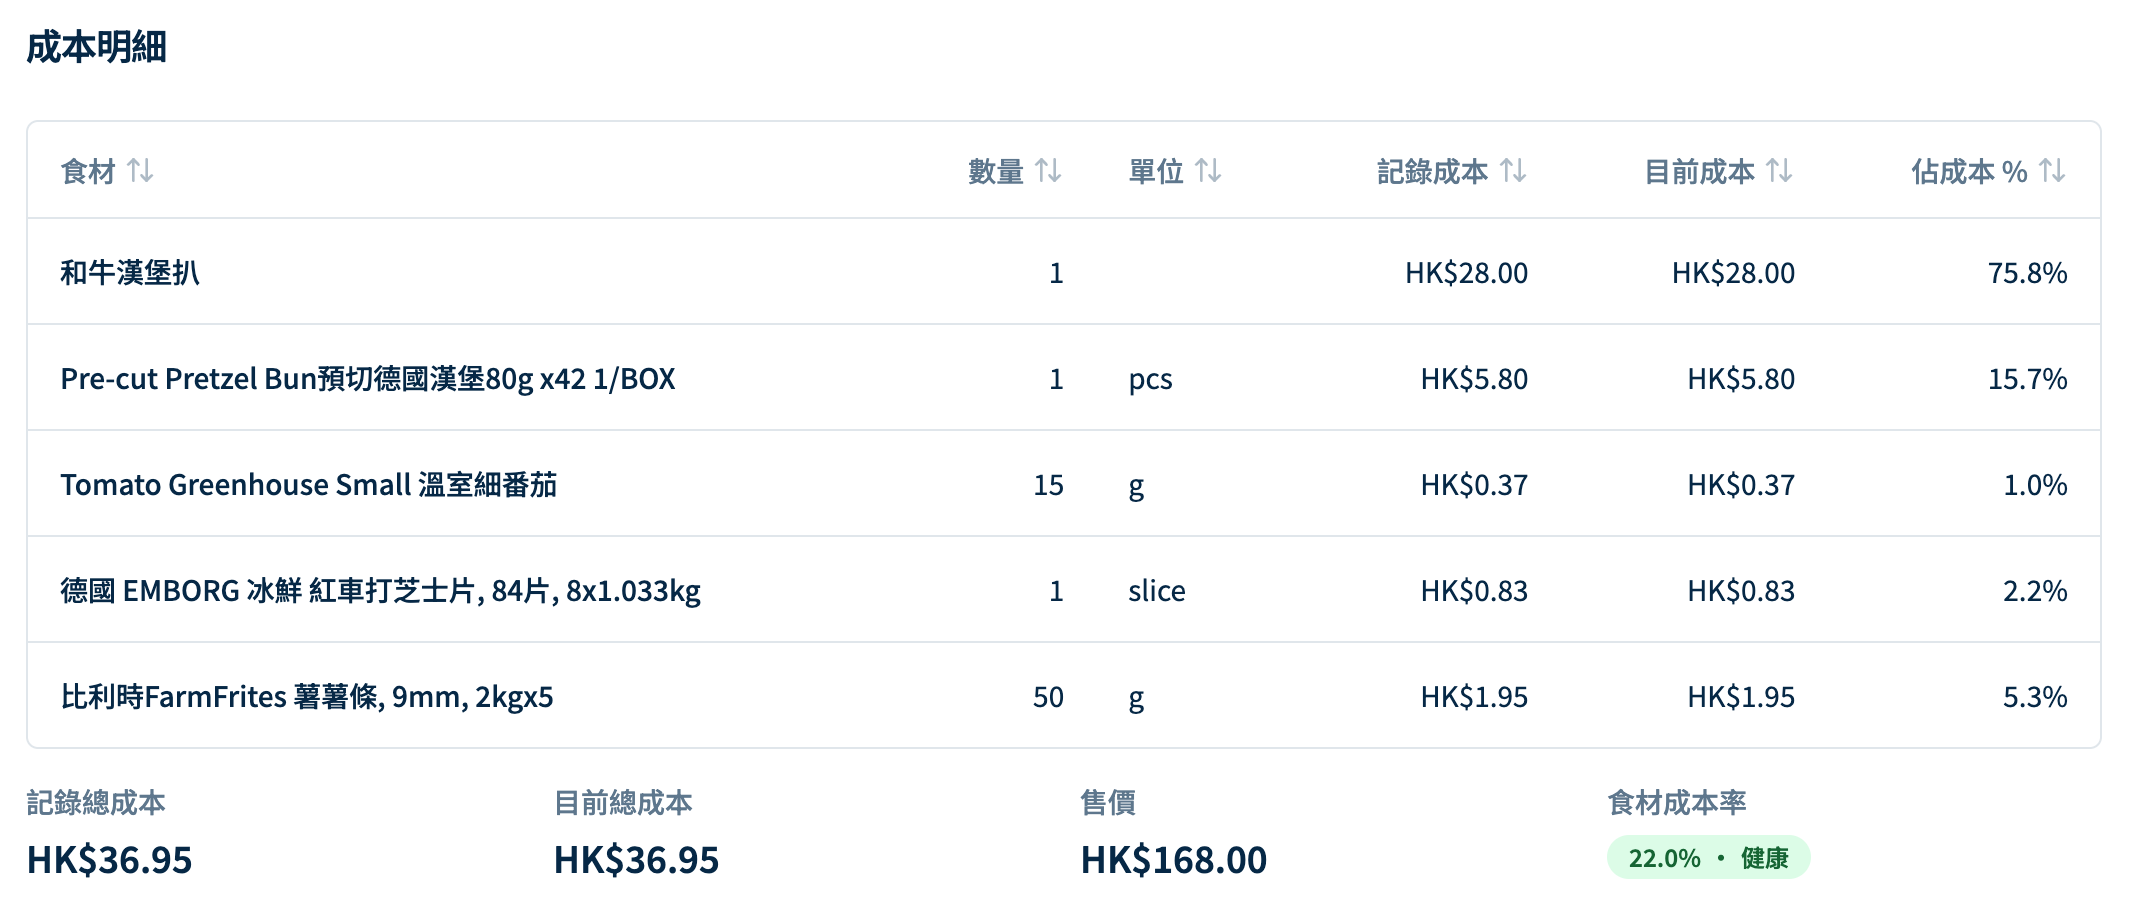Click the 數量 column header label

coord(996,171)
